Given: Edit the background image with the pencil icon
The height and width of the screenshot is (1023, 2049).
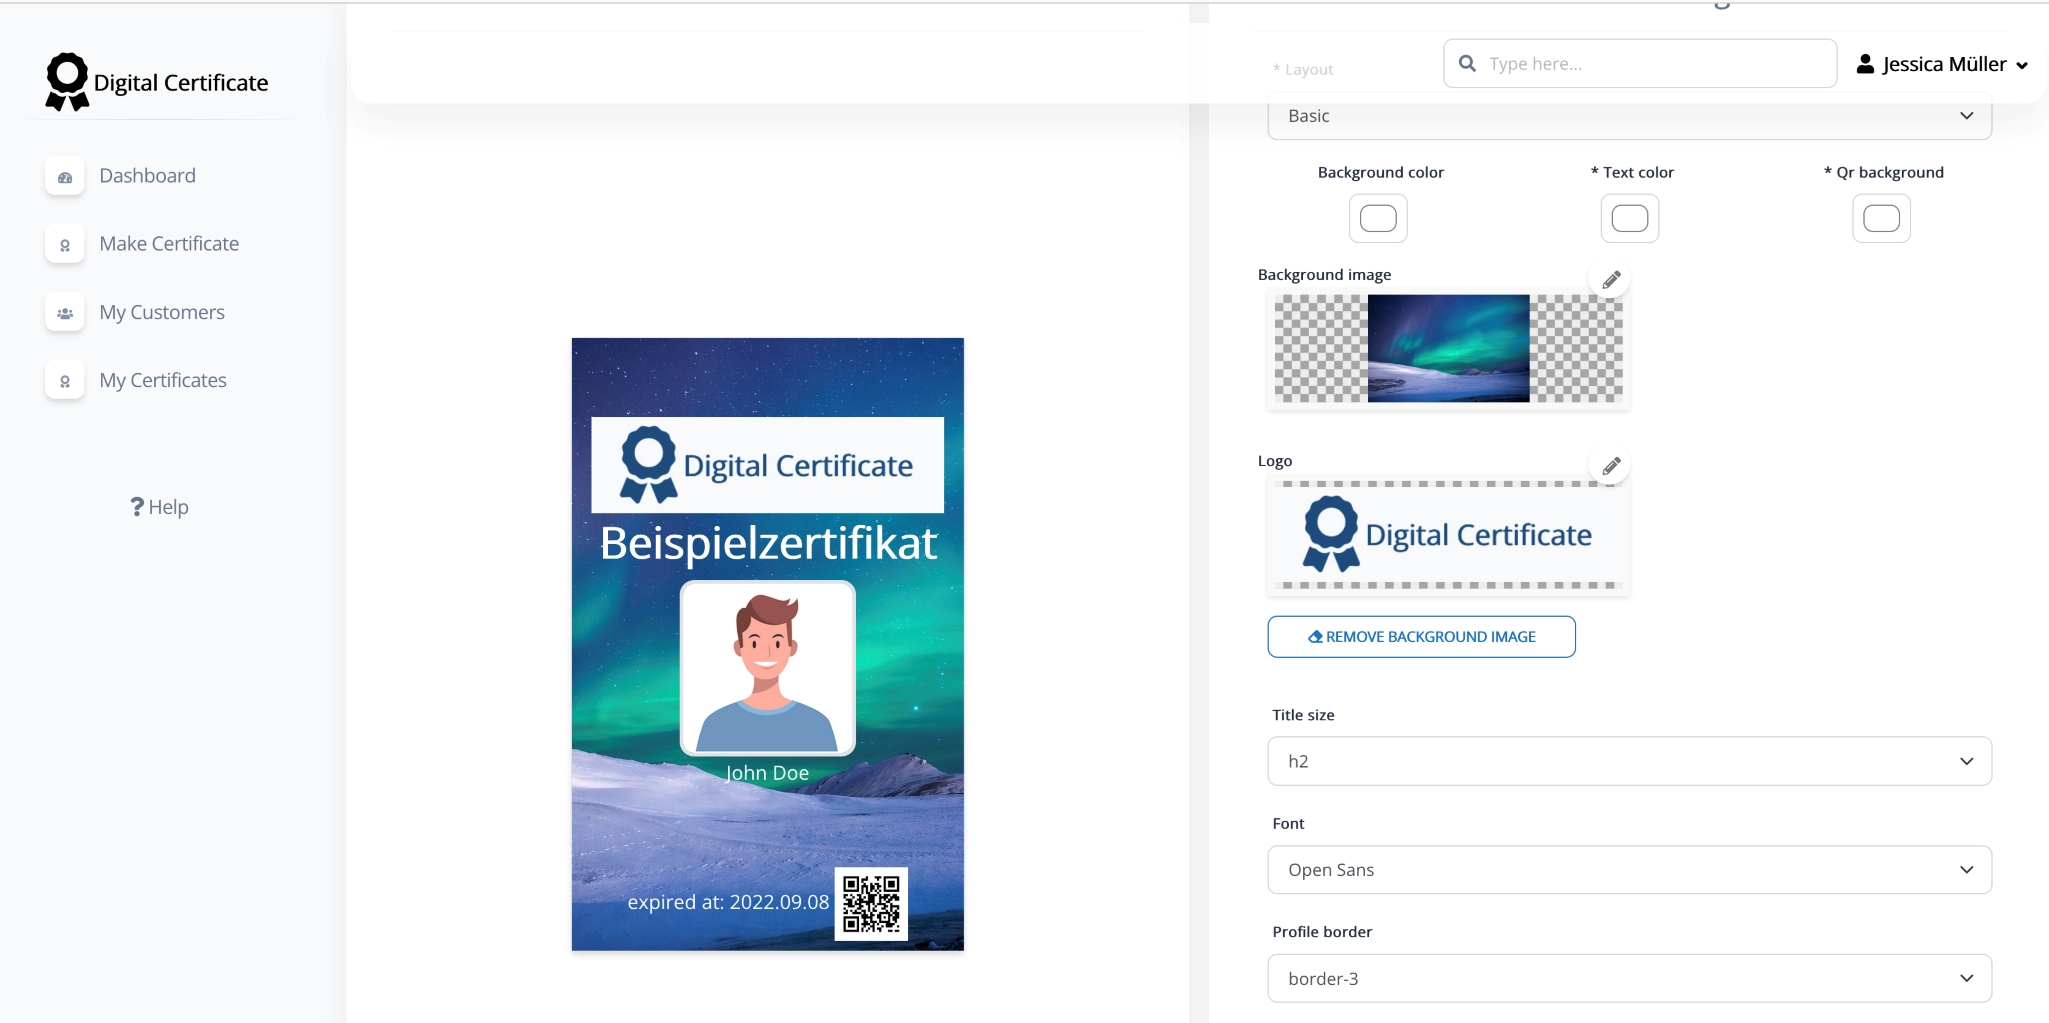Looking at the screenshot, I should coord(1609,279).
